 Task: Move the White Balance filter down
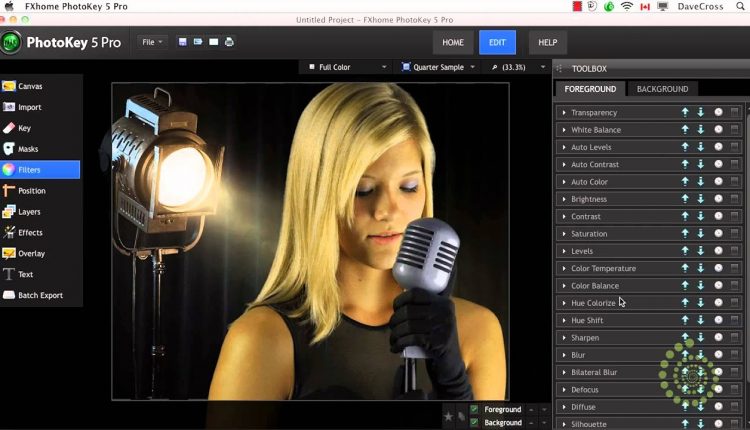point(701,129)
